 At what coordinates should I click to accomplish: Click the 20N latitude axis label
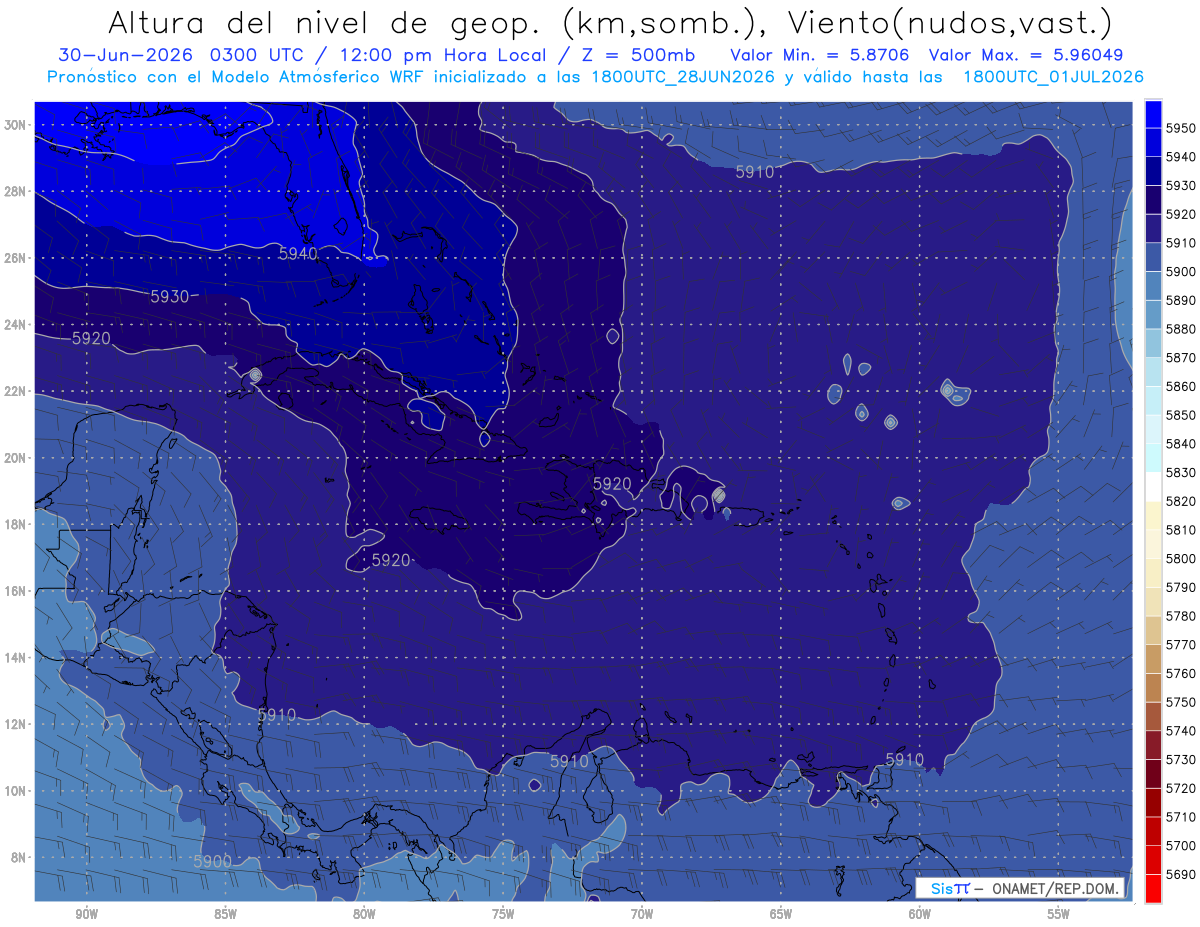click(15, 458)
